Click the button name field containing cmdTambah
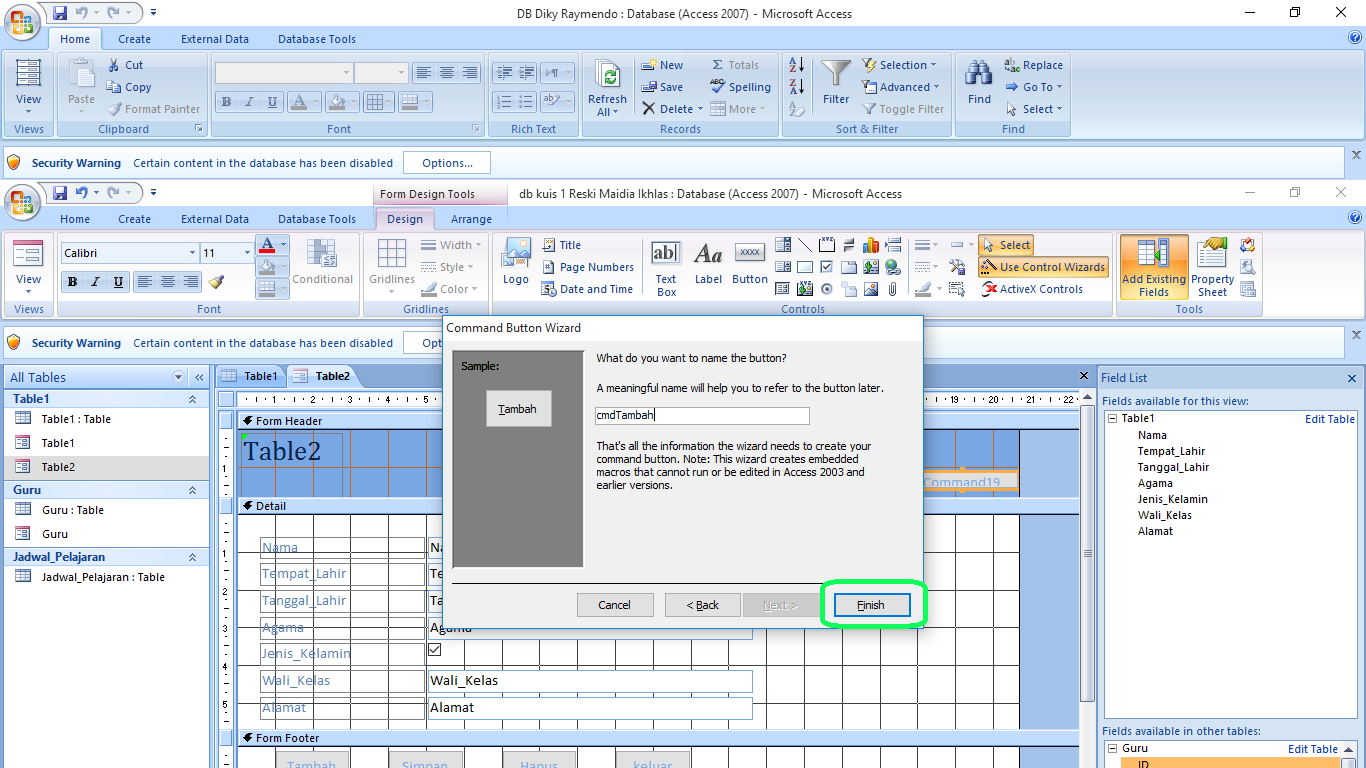 (x=702, y=416)
